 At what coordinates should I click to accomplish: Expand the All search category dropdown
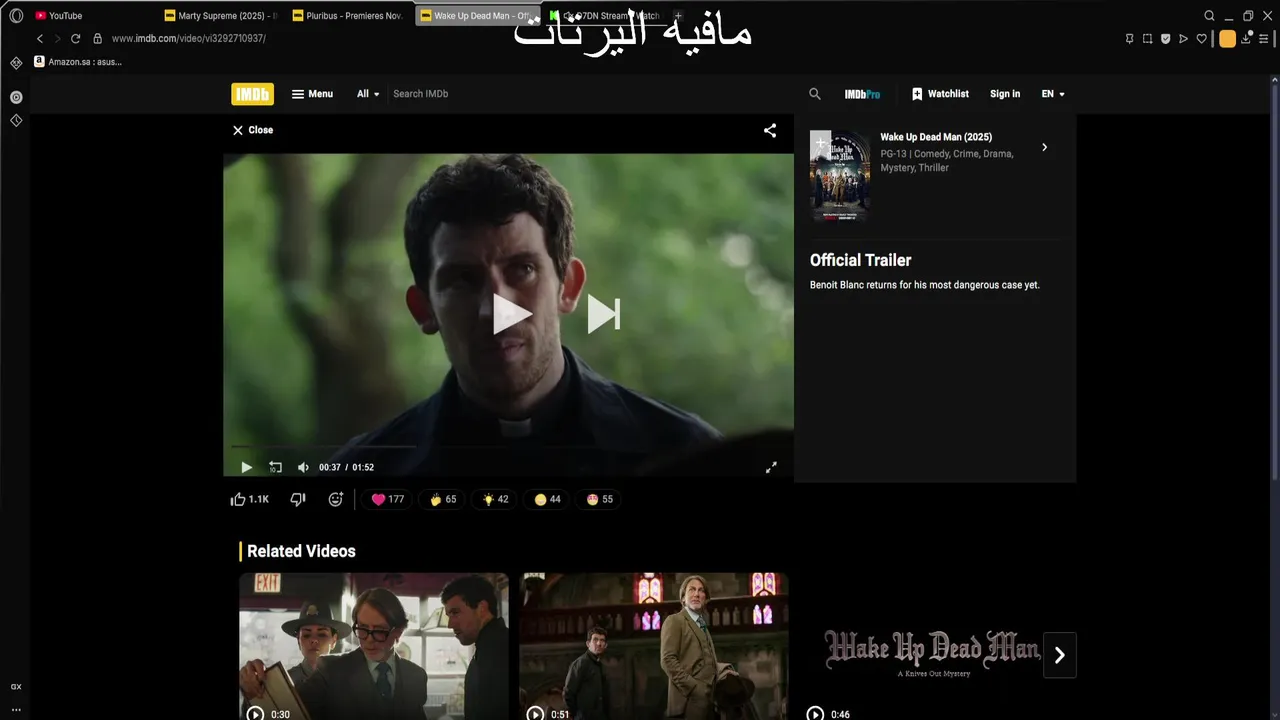pos(368,94)
